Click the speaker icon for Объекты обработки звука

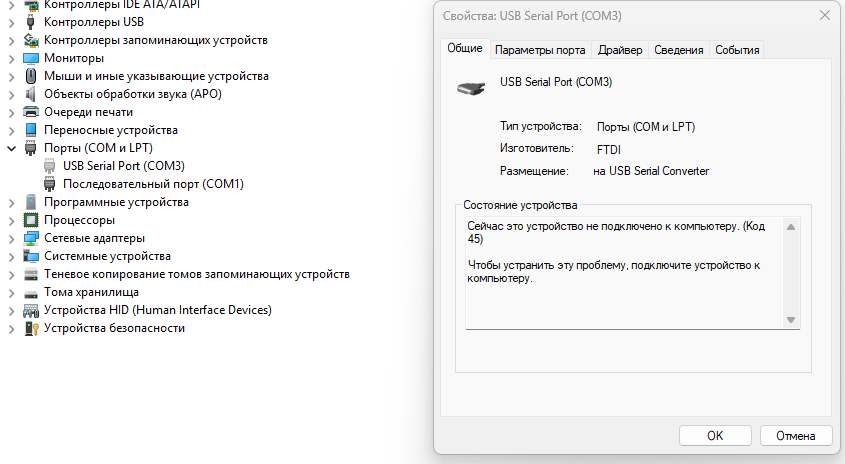[31, 94]
